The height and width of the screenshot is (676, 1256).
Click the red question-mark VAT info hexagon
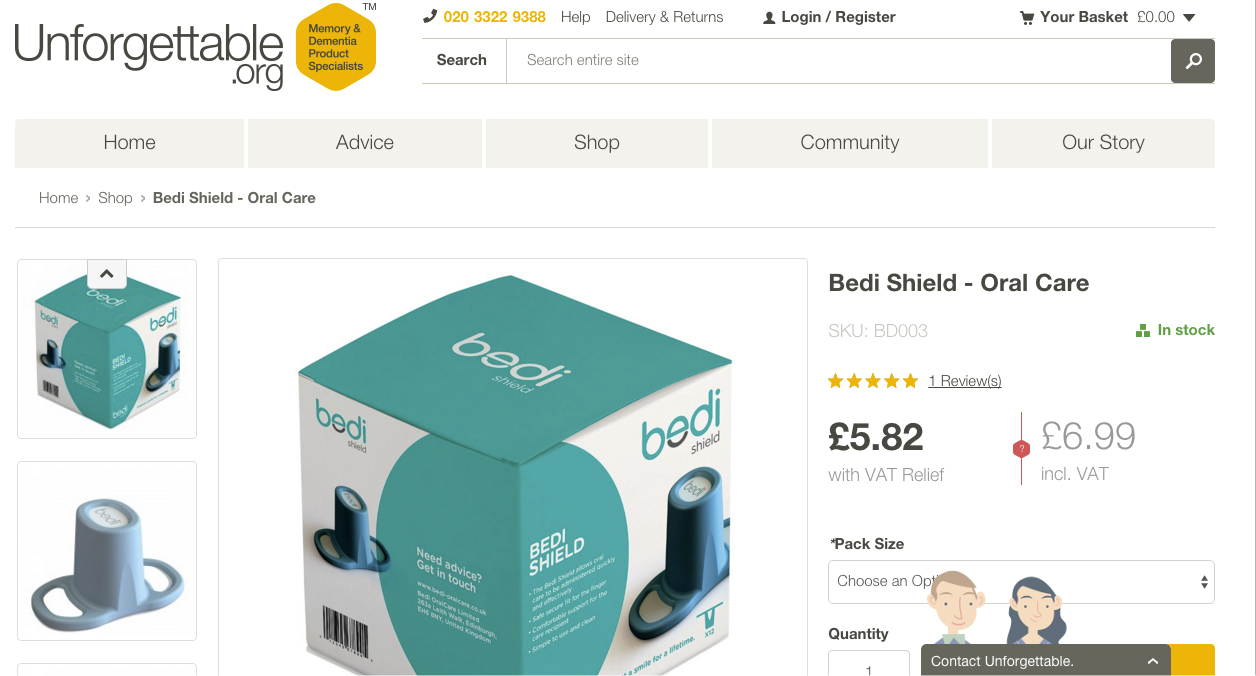(1021, 449)
